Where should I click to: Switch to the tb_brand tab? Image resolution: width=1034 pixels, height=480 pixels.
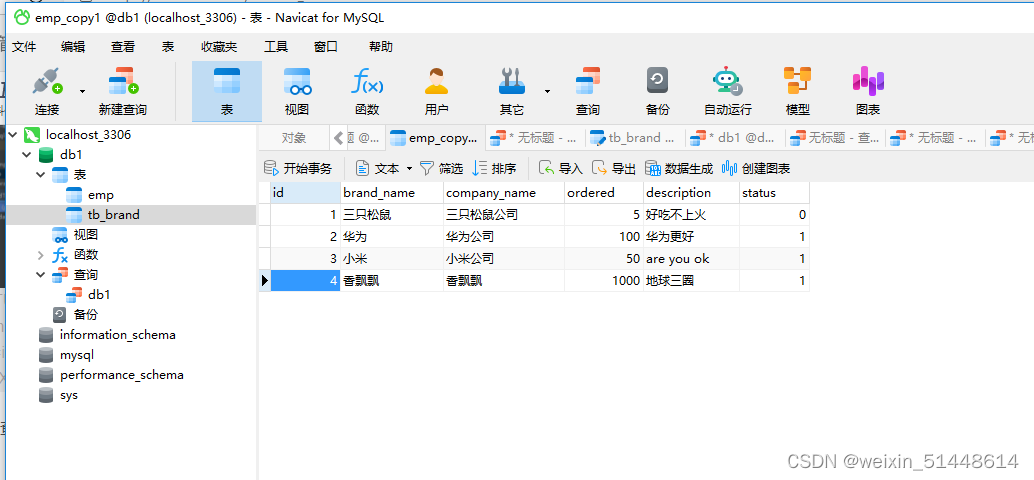635,138
